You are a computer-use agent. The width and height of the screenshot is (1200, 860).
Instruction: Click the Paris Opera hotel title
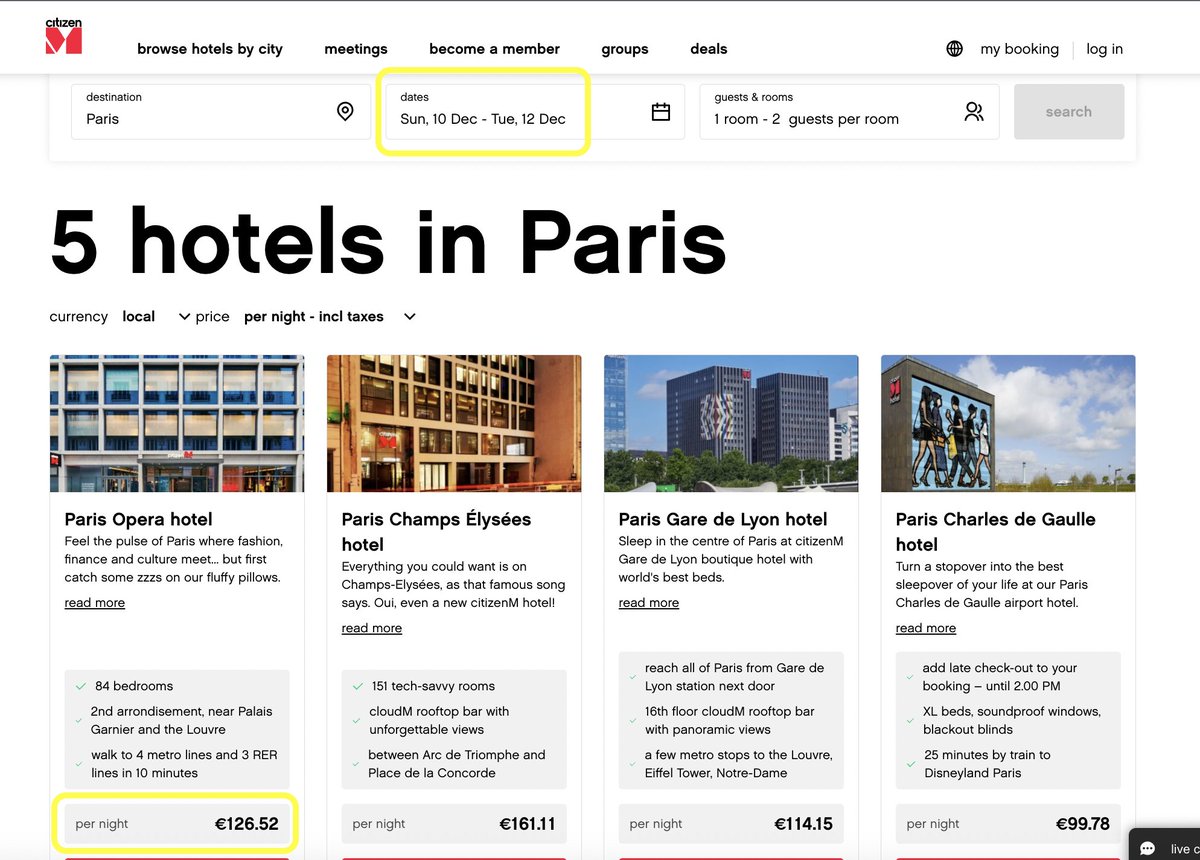click(139, 519)
